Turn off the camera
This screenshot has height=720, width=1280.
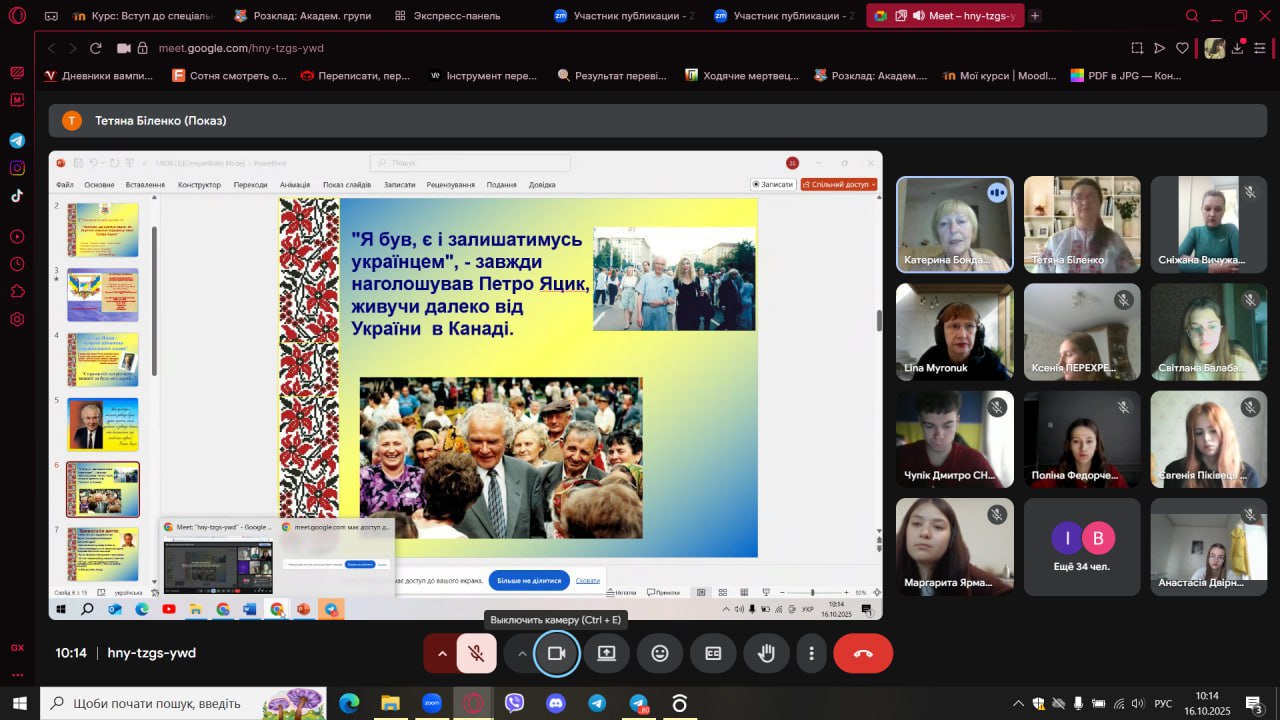point(556,653)
